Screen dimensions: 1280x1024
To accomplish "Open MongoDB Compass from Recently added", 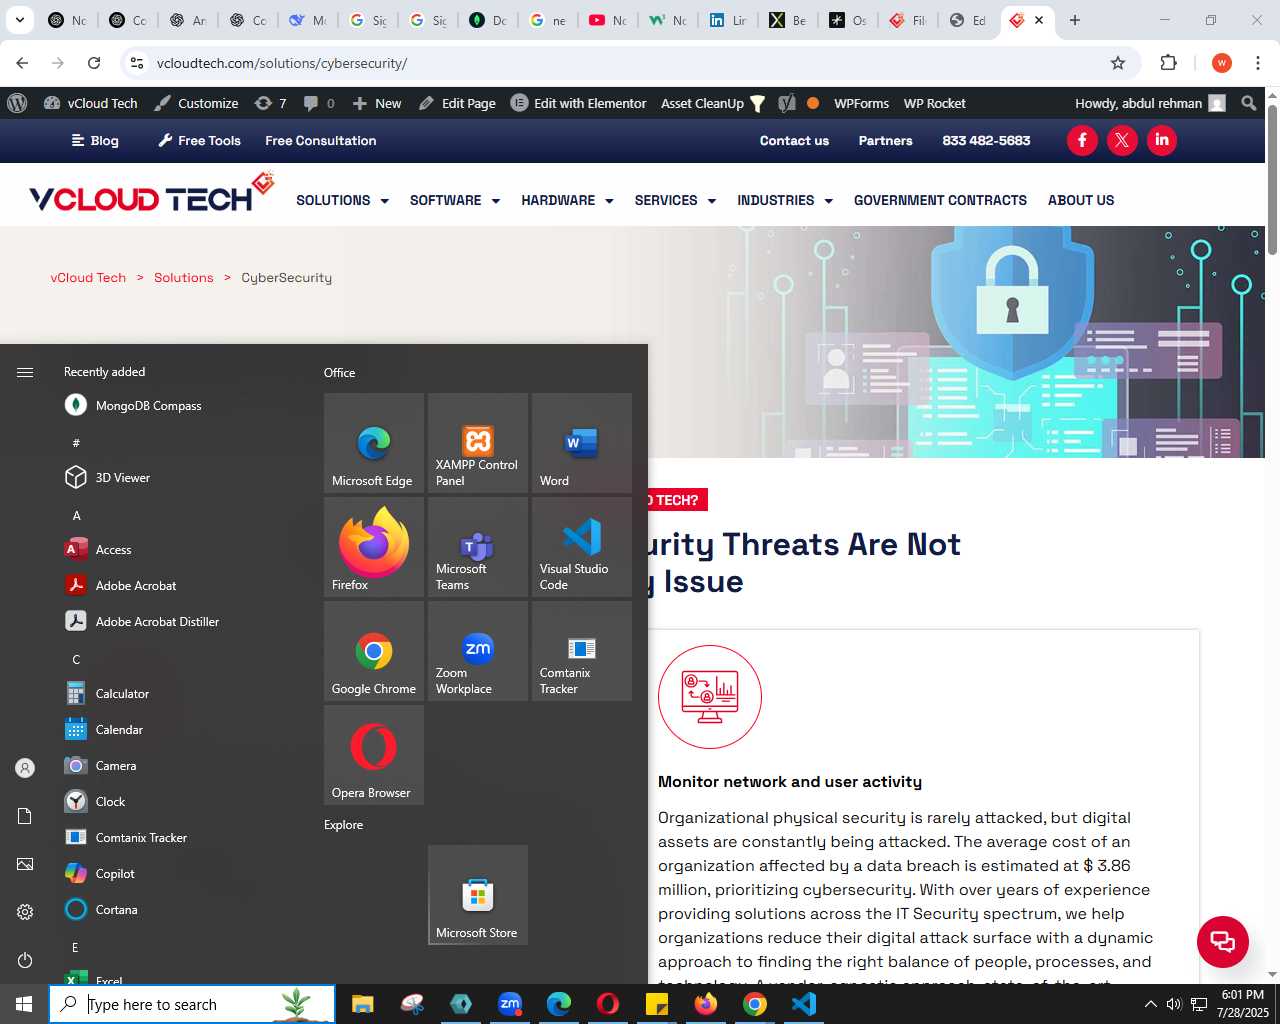I will tap(133, 405).
